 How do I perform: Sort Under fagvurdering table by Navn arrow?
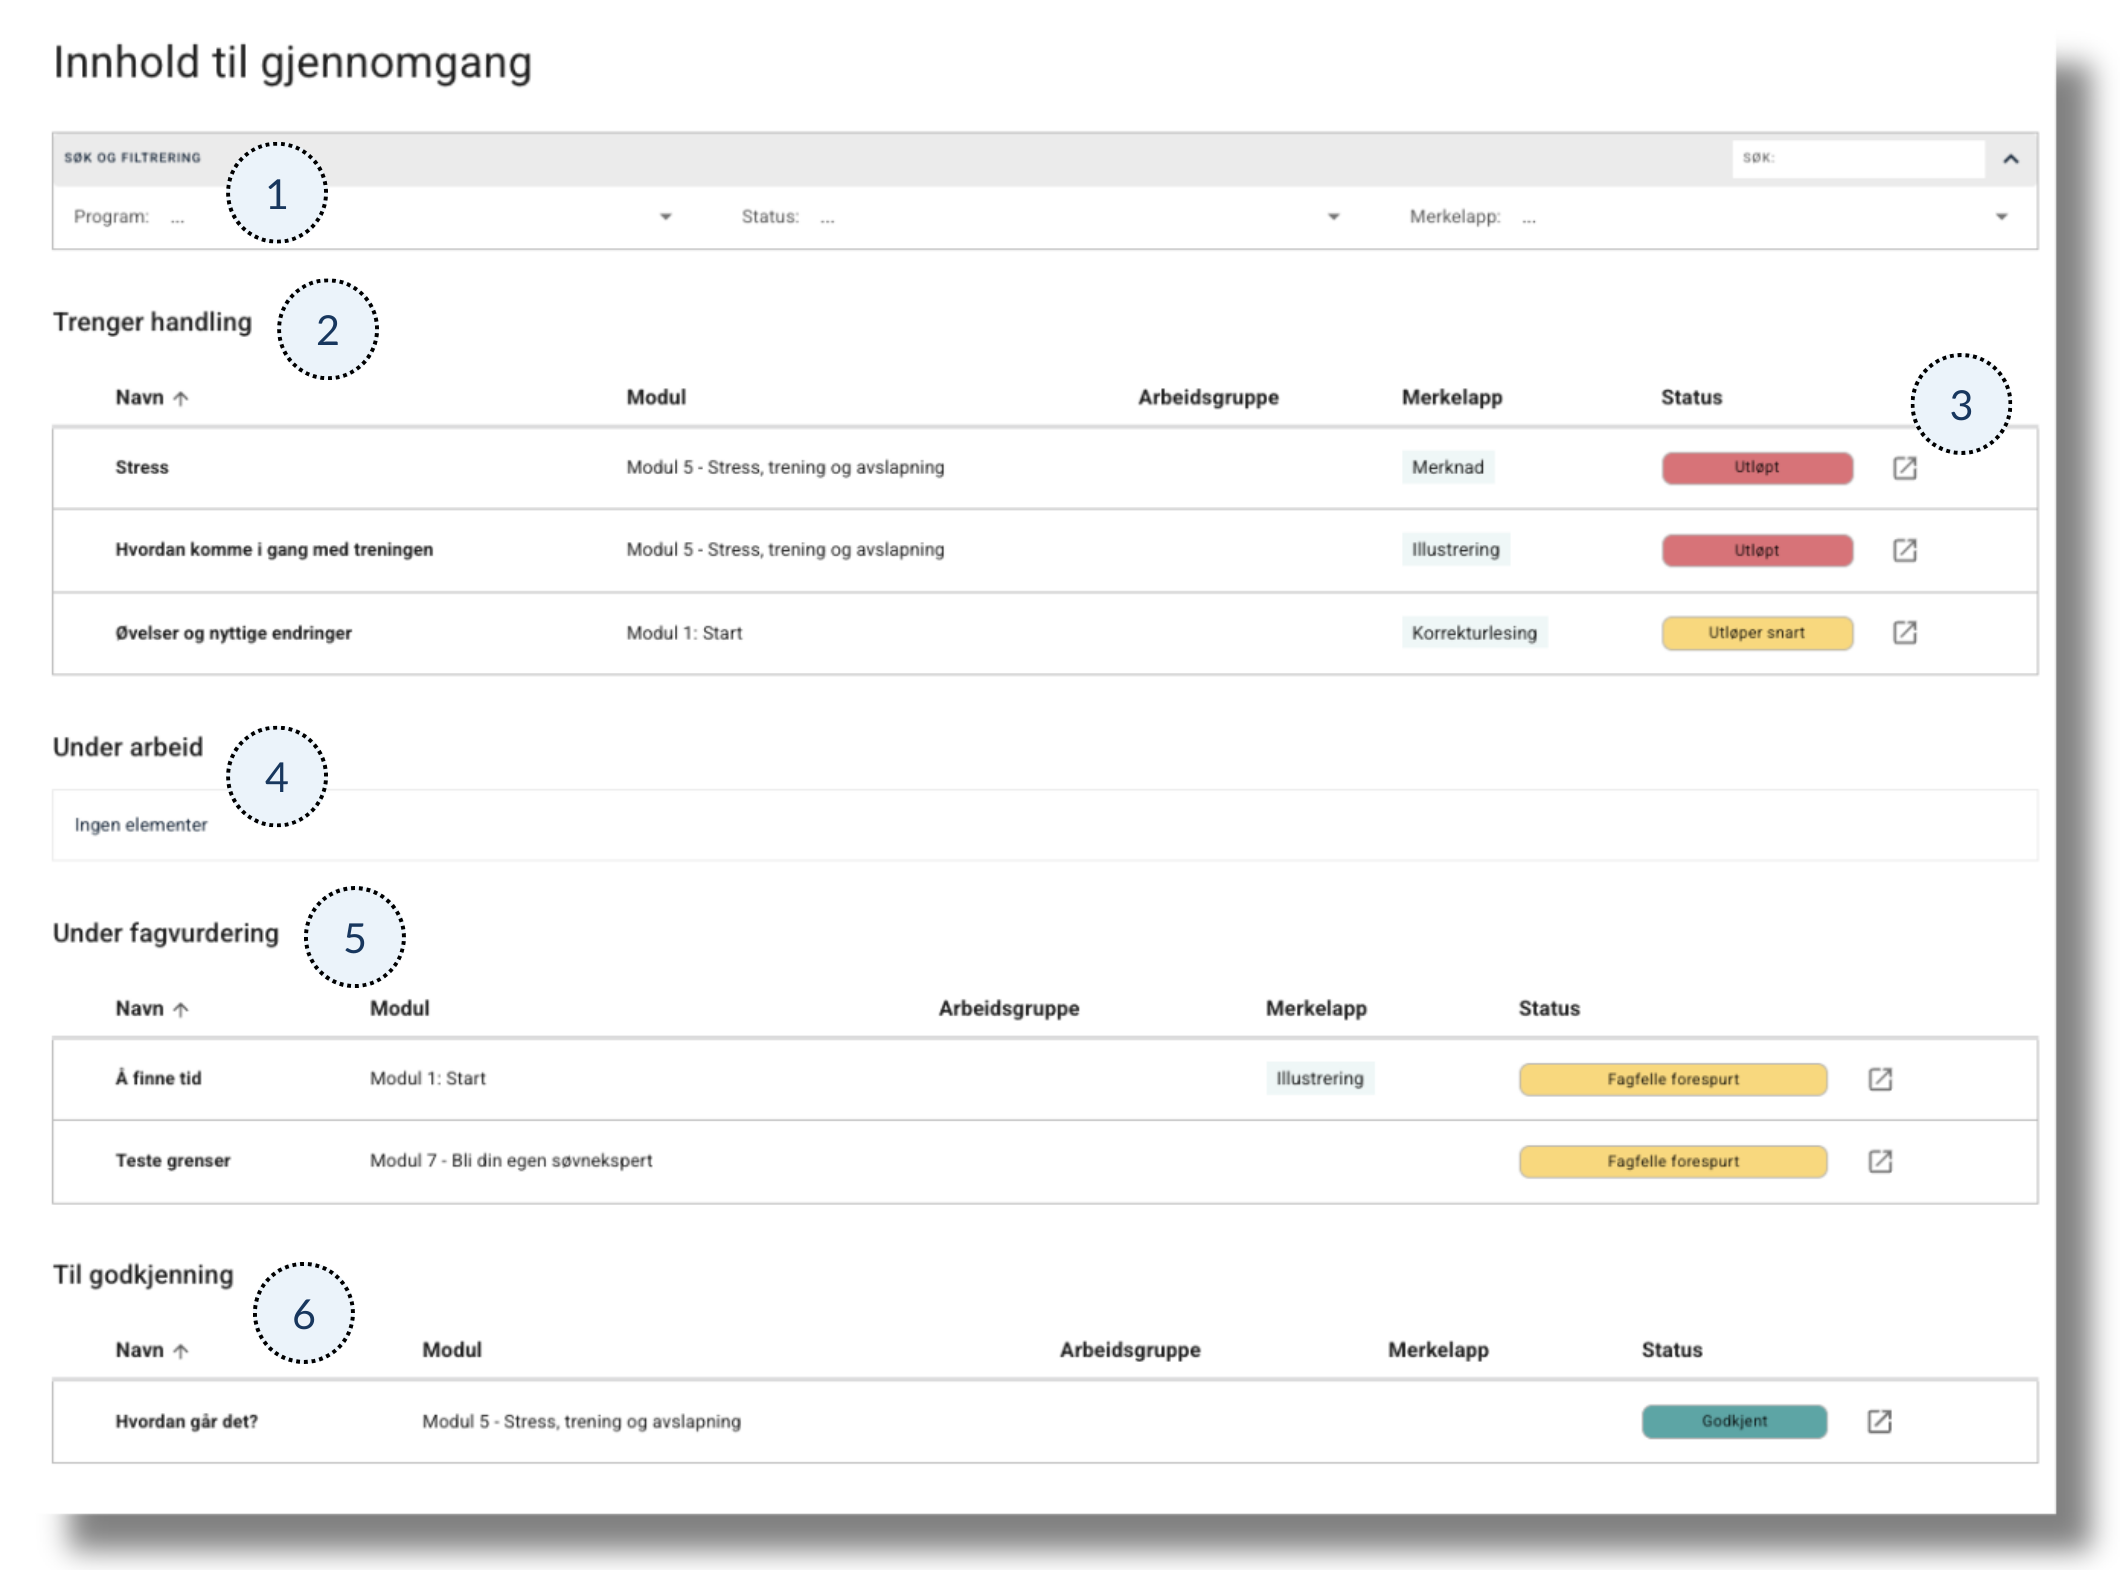click(x=181, y=1009)
